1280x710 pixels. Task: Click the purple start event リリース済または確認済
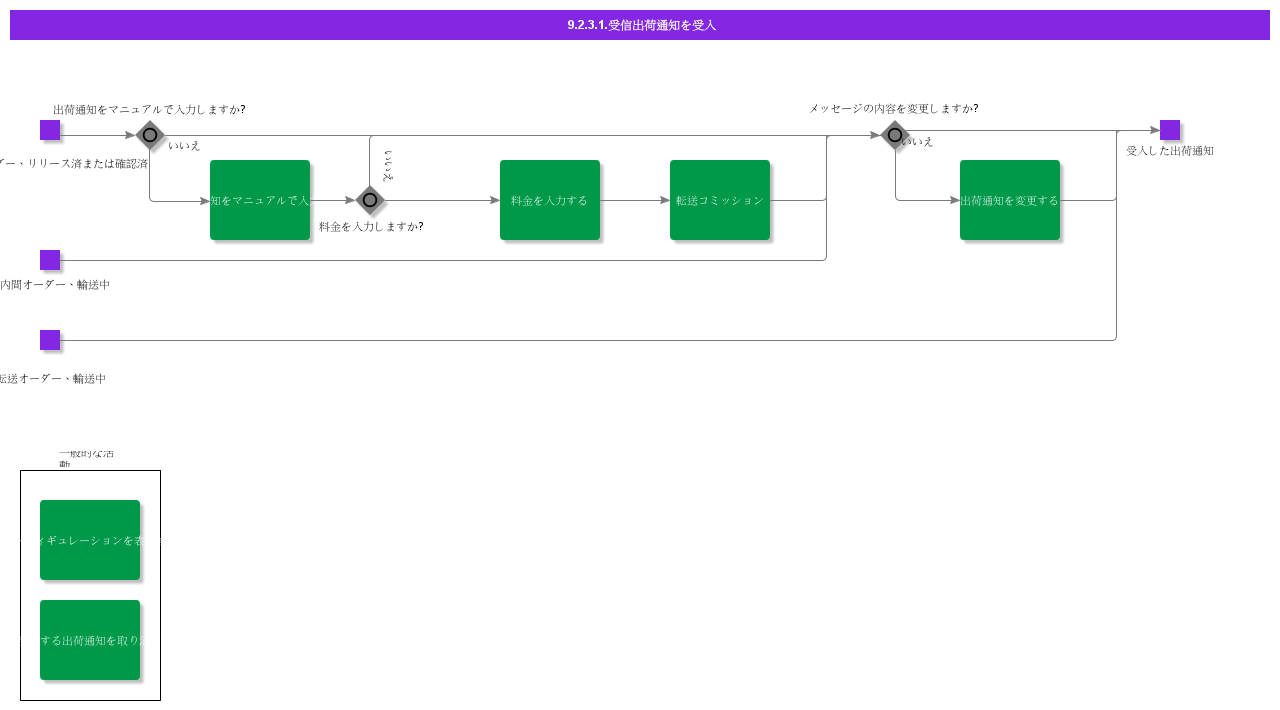click(x=50, y=130)
